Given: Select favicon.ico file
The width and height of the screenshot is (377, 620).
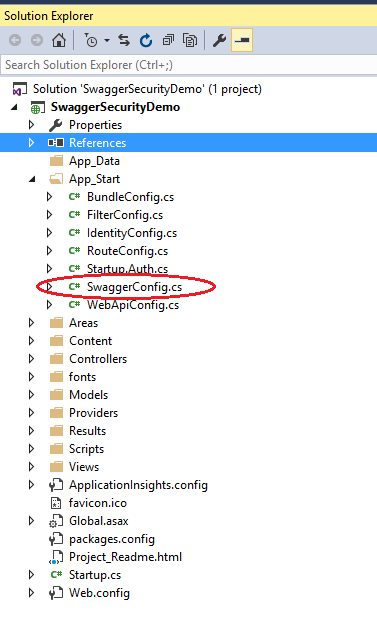Looking at the screenshot, I should pyautogui.click(x=98, y=503).
